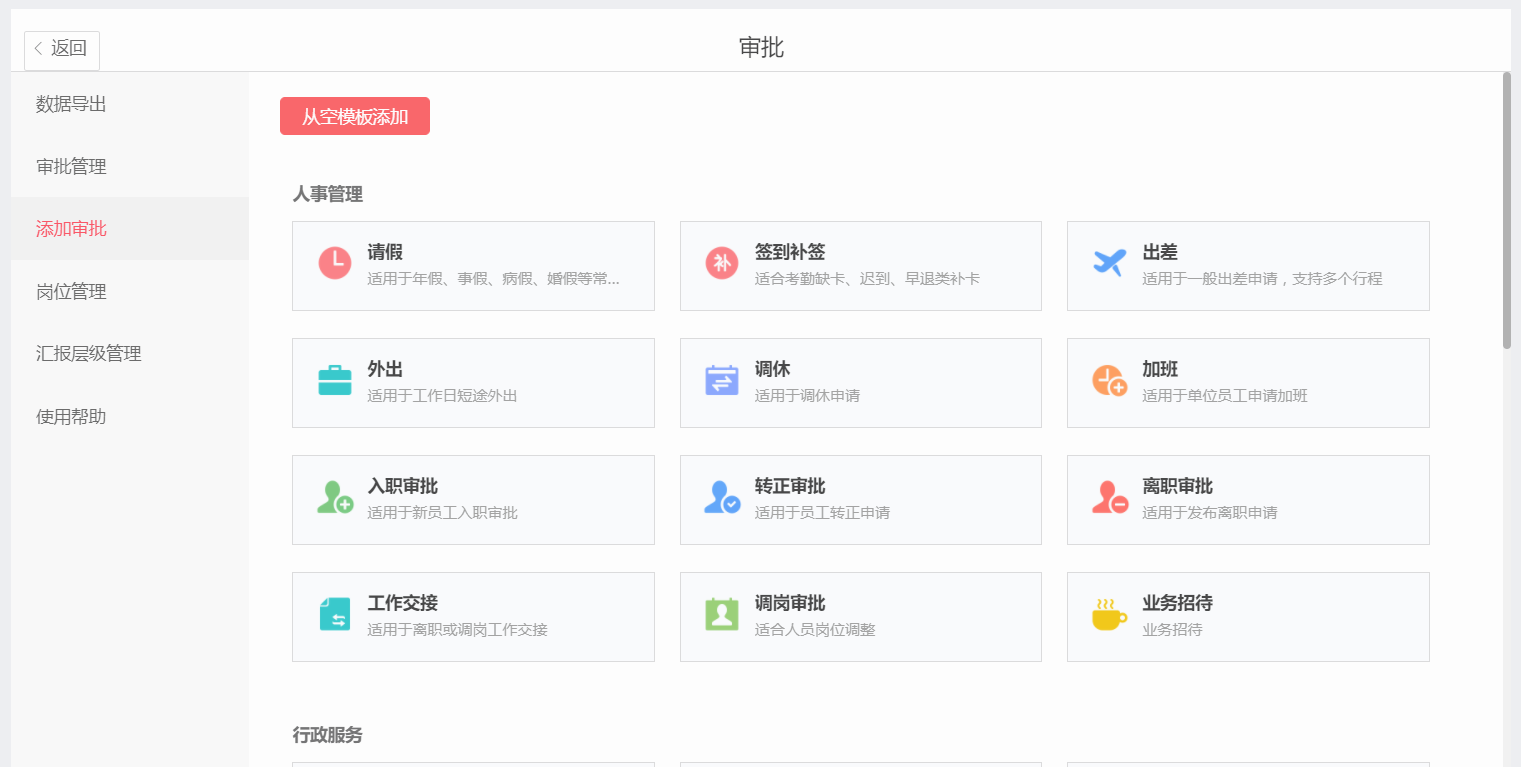The image size is (1521, 767).
Task: Click the 请假 template title
Action: [x=385, y=252]
